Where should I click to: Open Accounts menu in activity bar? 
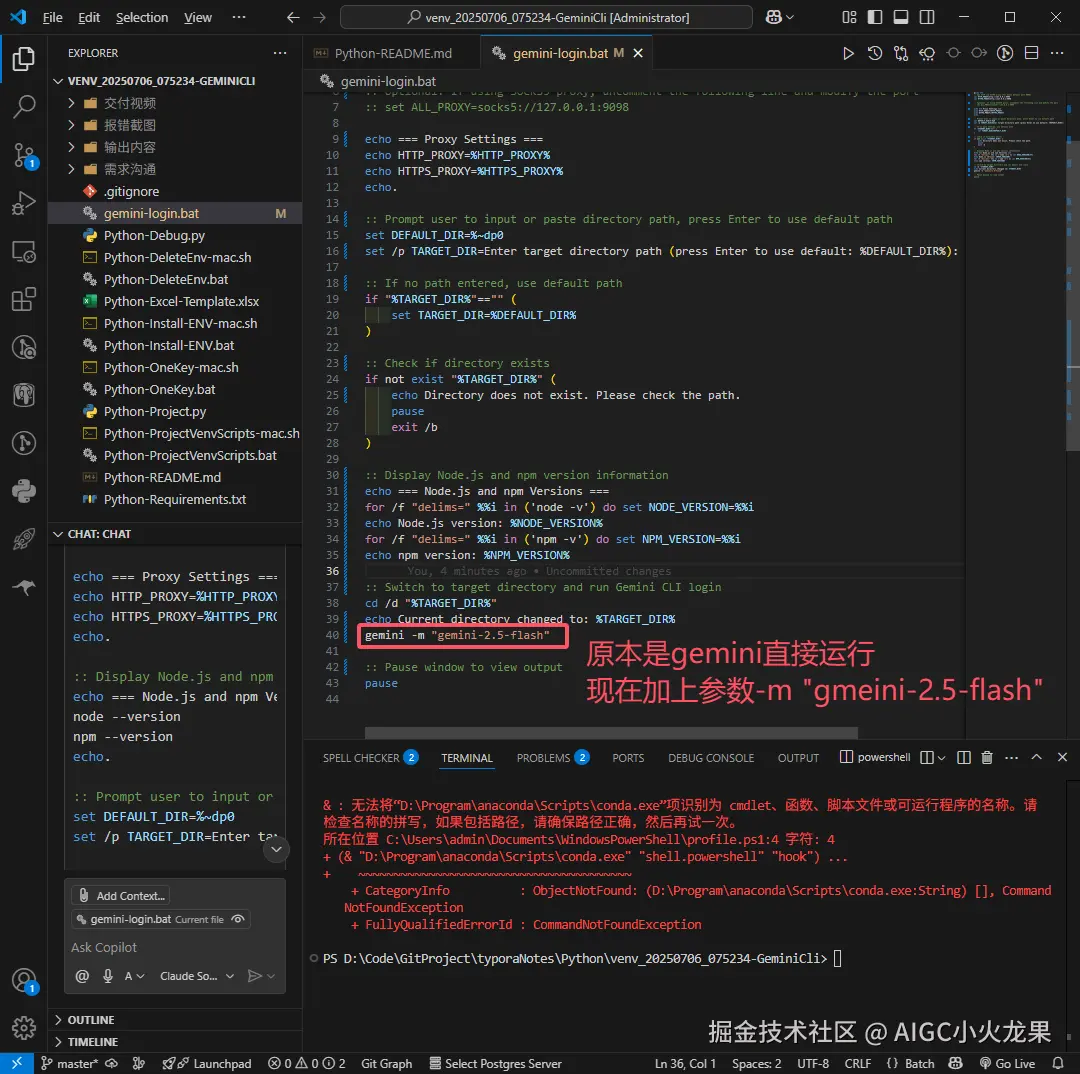coord(23,980)
